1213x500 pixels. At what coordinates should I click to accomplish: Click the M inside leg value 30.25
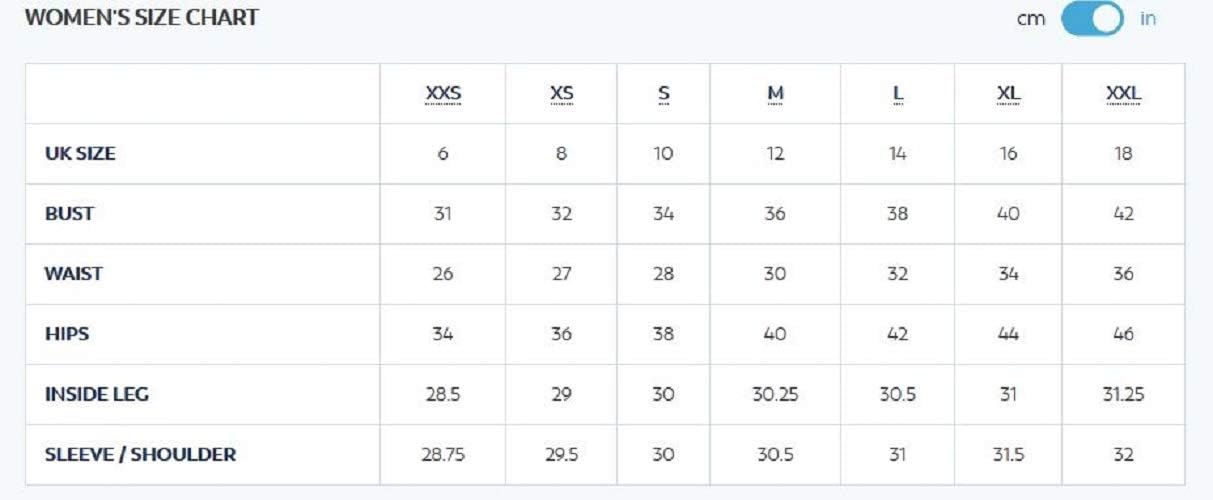[775, 394]
